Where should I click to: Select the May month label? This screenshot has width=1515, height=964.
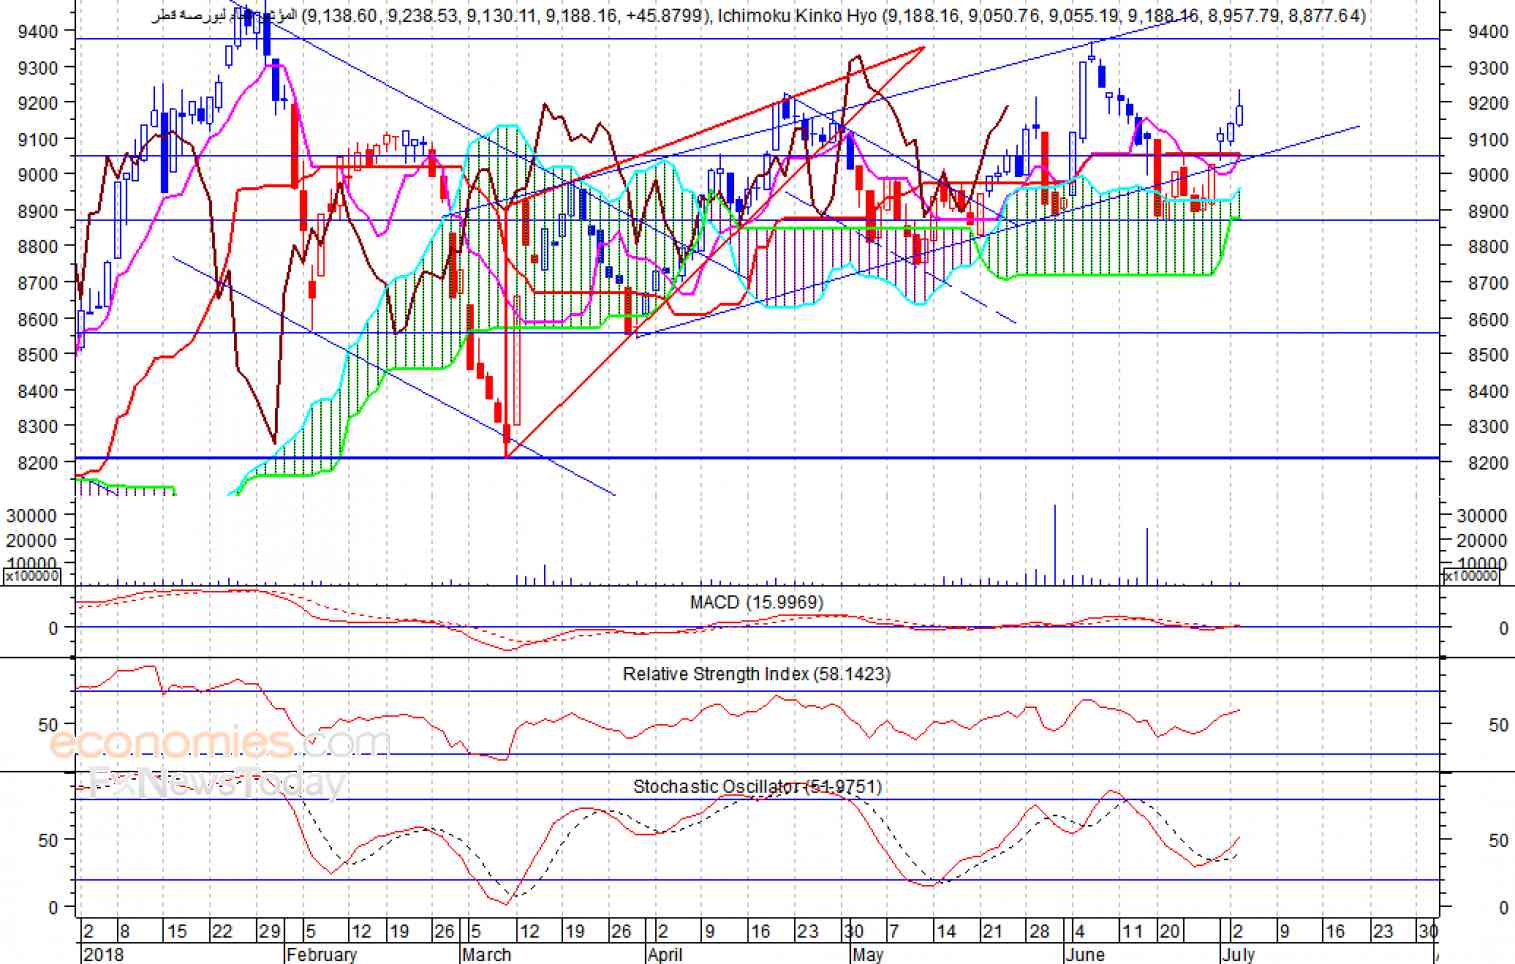pyautogui.click(x=868, y=954)
